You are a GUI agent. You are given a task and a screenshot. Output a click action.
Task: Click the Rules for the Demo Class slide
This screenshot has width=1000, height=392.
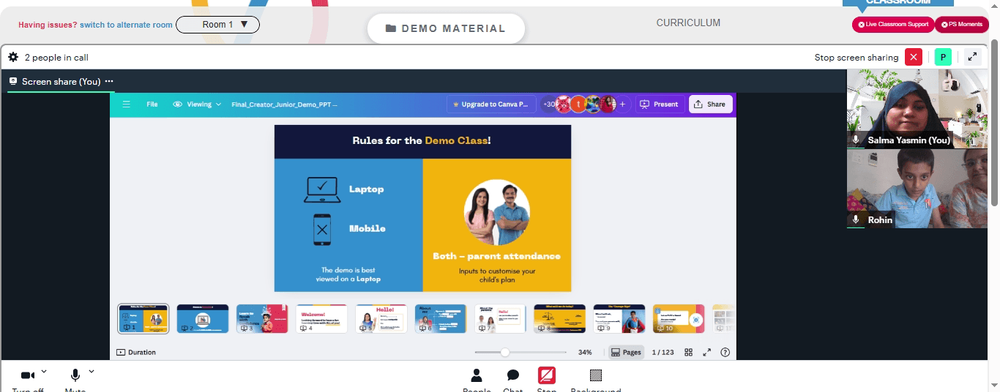tap(423, 208)
